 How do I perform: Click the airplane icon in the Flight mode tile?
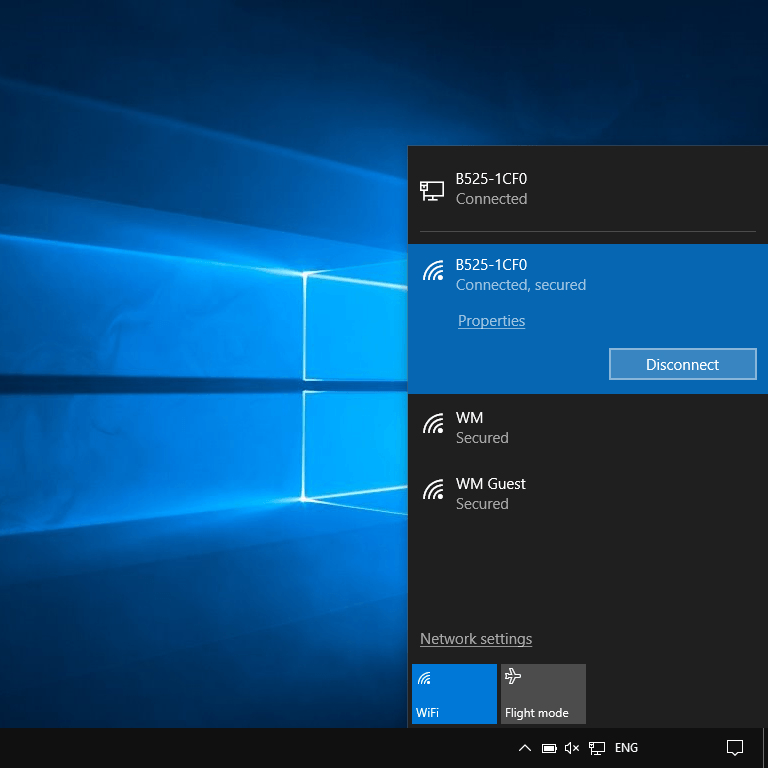(x=514, y=677)
